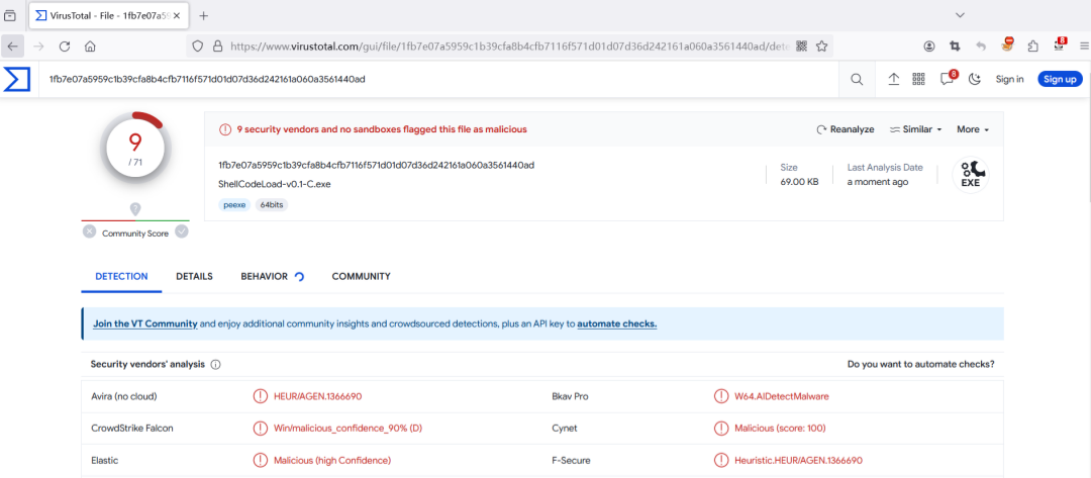Click the ShellCodeLoad-v0.1-C.exe file name
This screenshot has height=478, width=1091.
(x=274, y=185)
